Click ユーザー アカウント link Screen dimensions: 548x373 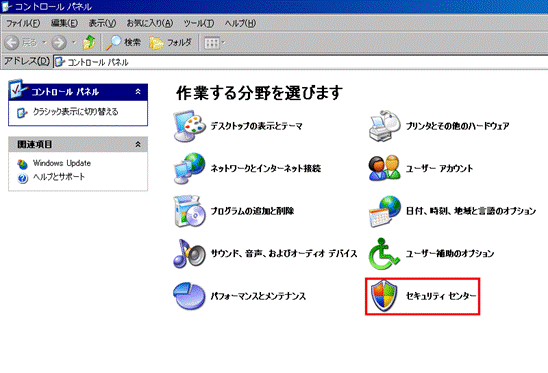click(x=439, y=168)
